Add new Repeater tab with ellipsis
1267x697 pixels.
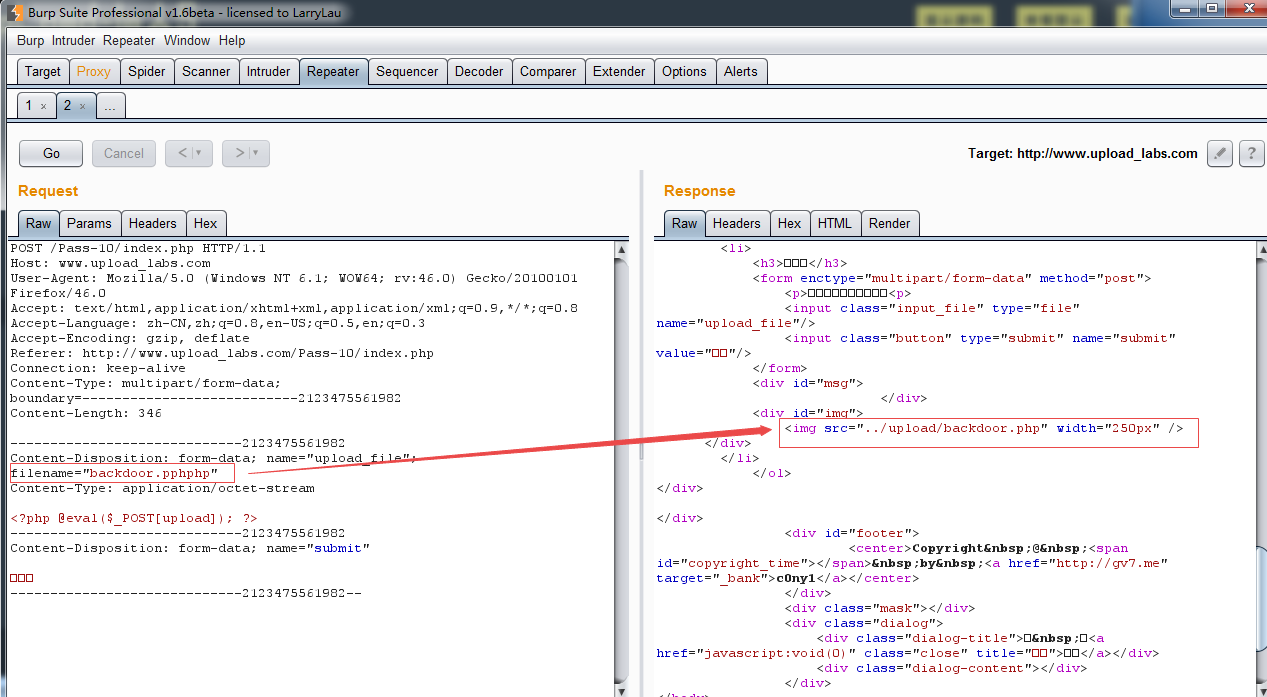click(110, 105)
